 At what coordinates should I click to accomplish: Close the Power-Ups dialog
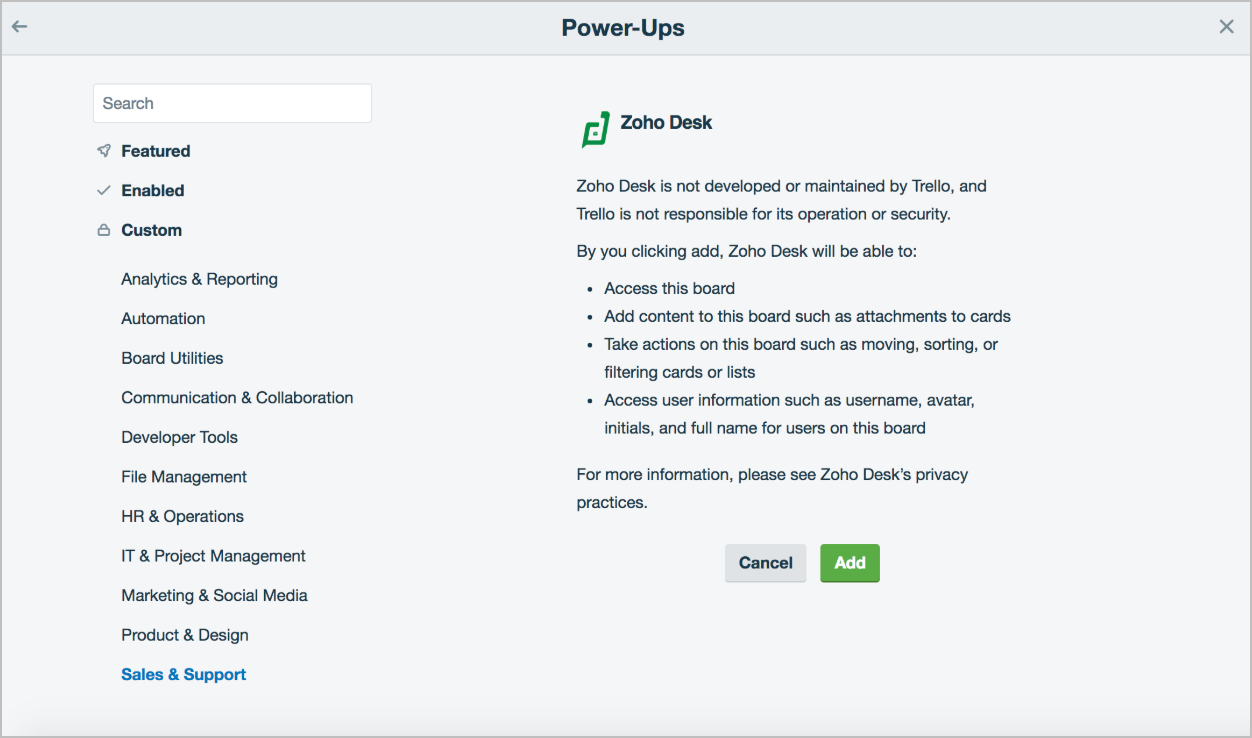[x=1226, y=27]
